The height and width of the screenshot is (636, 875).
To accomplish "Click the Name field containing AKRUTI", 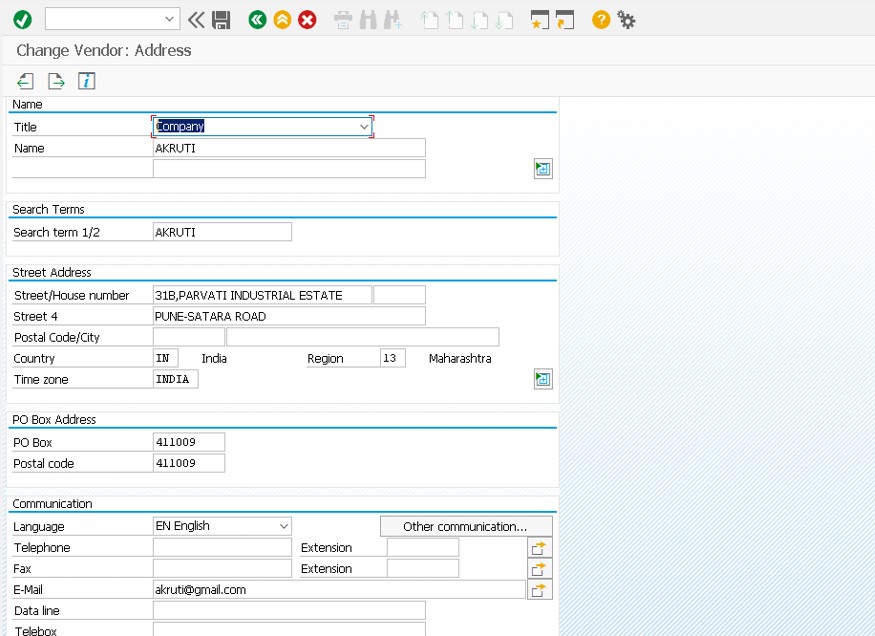I will [289, 148].
